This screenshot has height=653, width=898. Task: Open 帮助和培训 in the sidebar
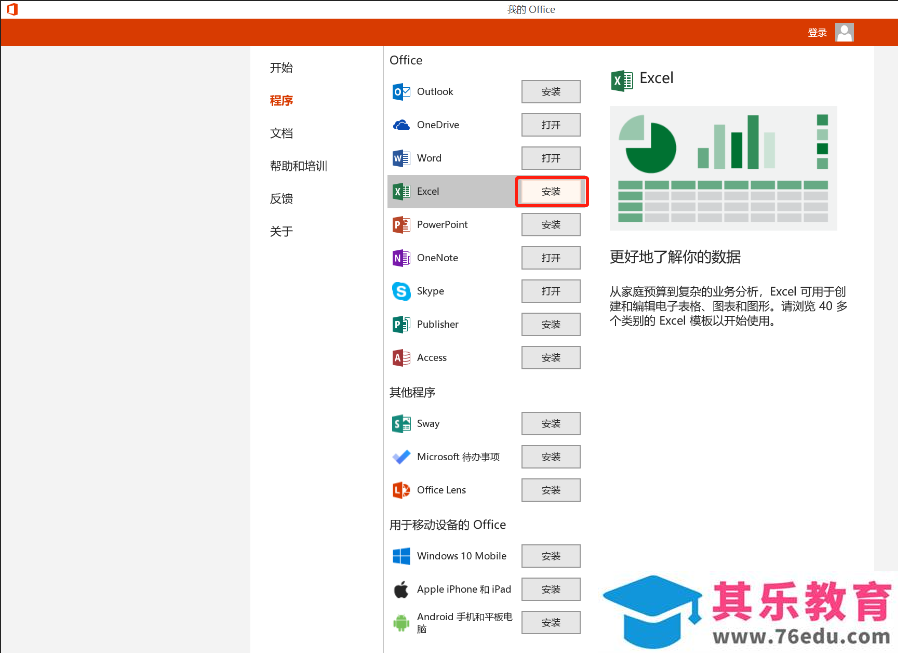(x=298, y=166)
